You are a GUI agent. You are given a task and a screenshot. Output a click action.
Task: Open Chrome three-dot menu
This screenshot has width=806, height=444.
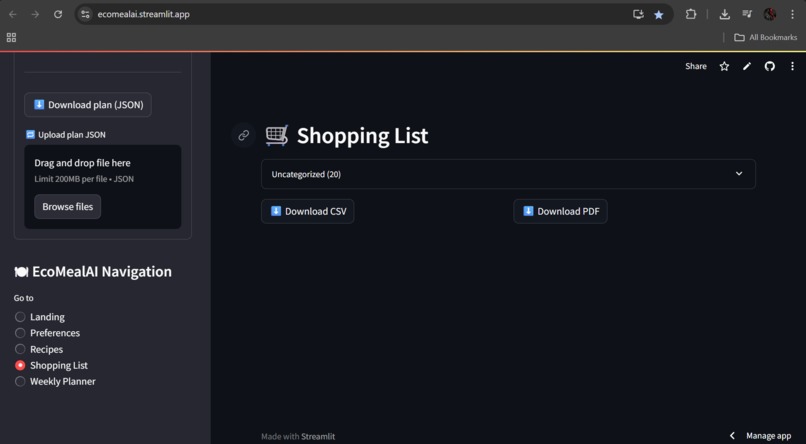pos(792,14)
